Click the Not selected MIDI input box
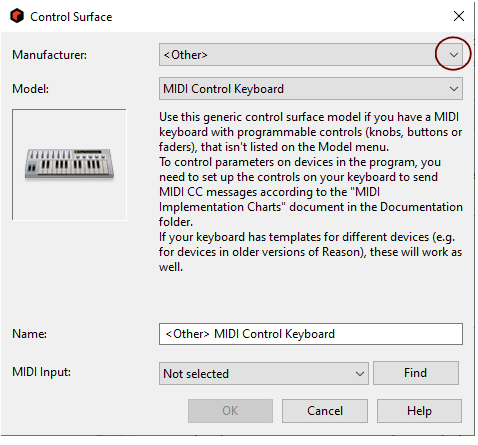Screen dimensions: 478x445 264,374
